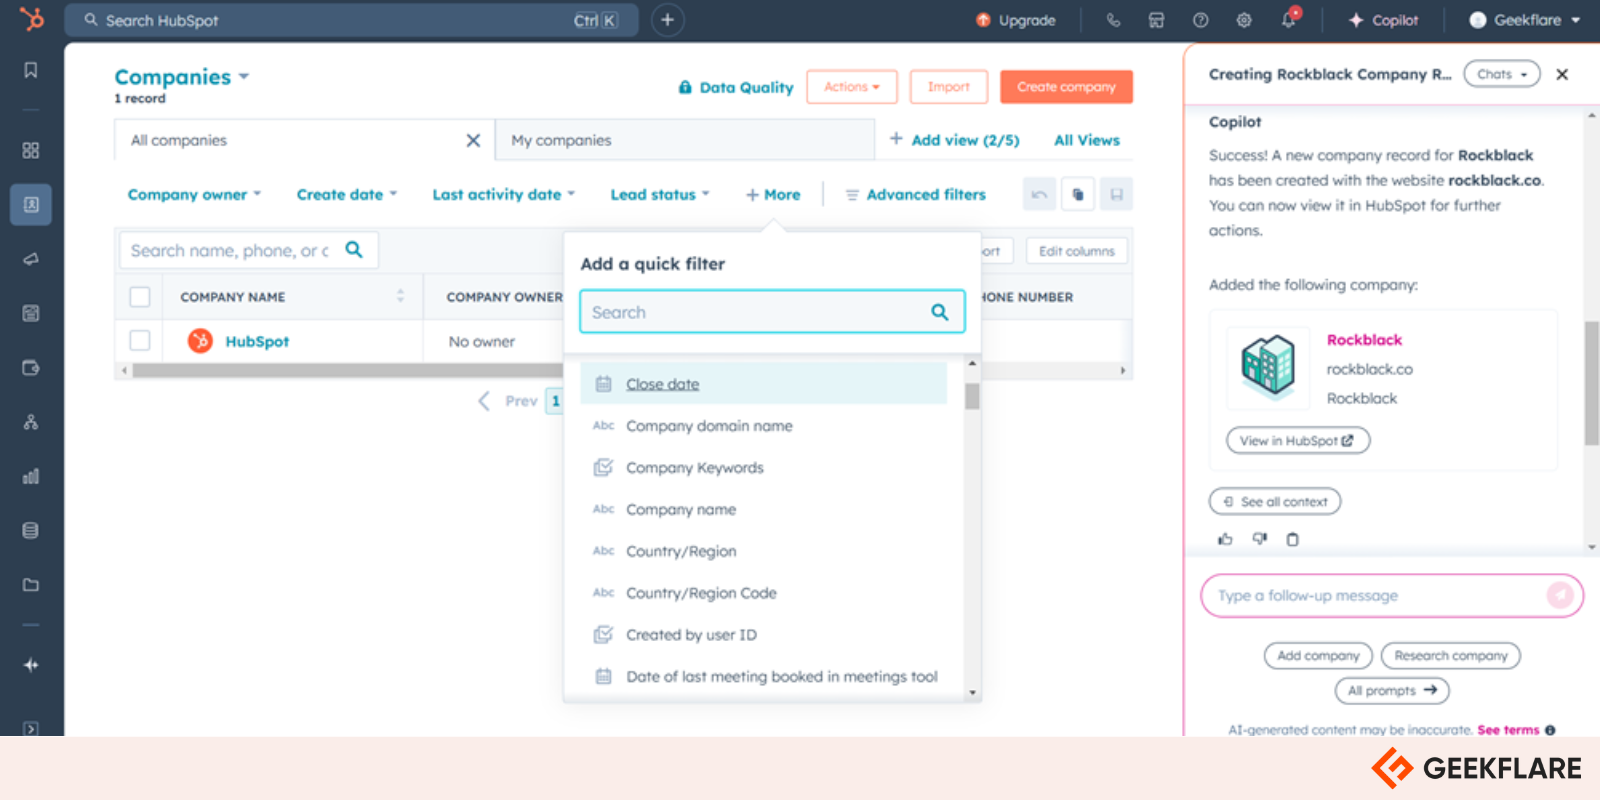Open the content sidebar icon

click(31, 313)
